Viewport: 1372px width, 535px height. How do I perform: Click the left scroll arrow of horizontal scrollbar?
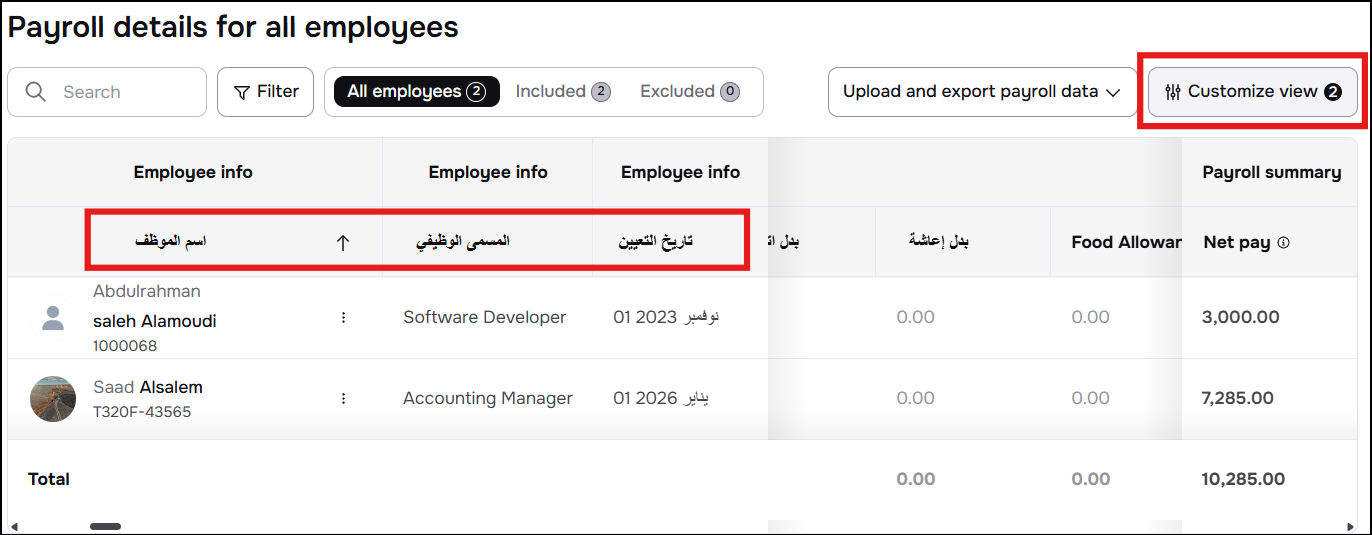click(14, 526)
